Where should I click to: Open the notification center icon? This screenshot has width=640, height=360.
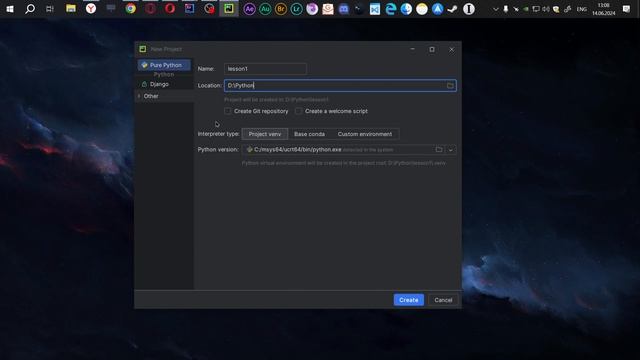point(626,9)
